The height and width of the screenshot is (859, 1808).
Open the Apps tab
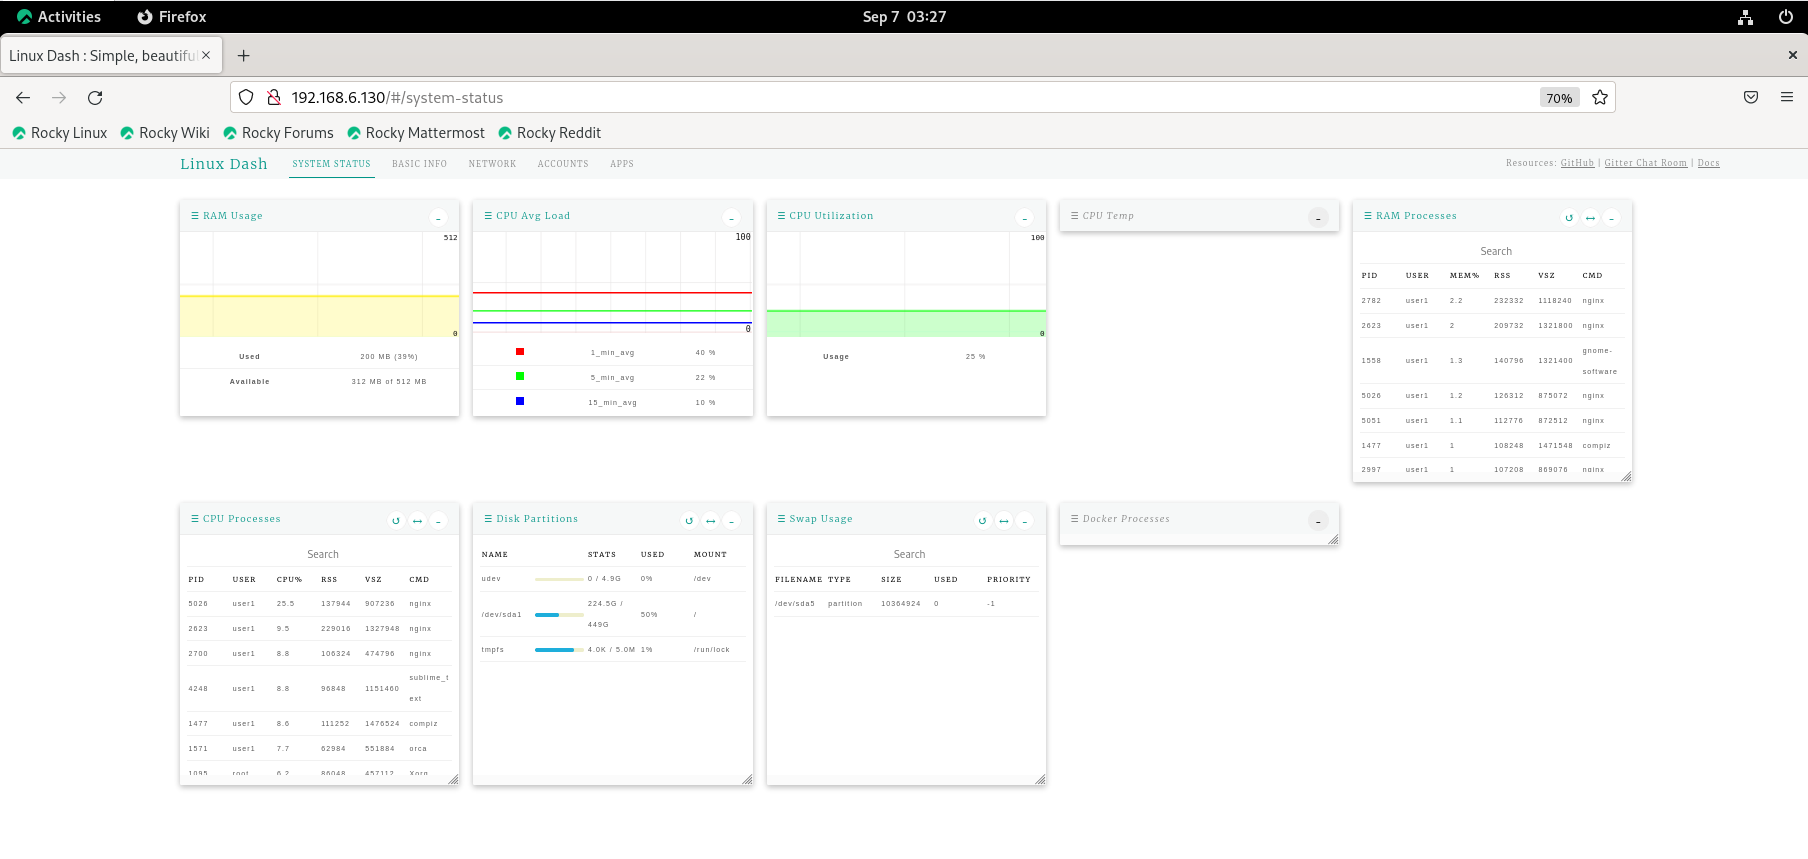tap(622, 164)
